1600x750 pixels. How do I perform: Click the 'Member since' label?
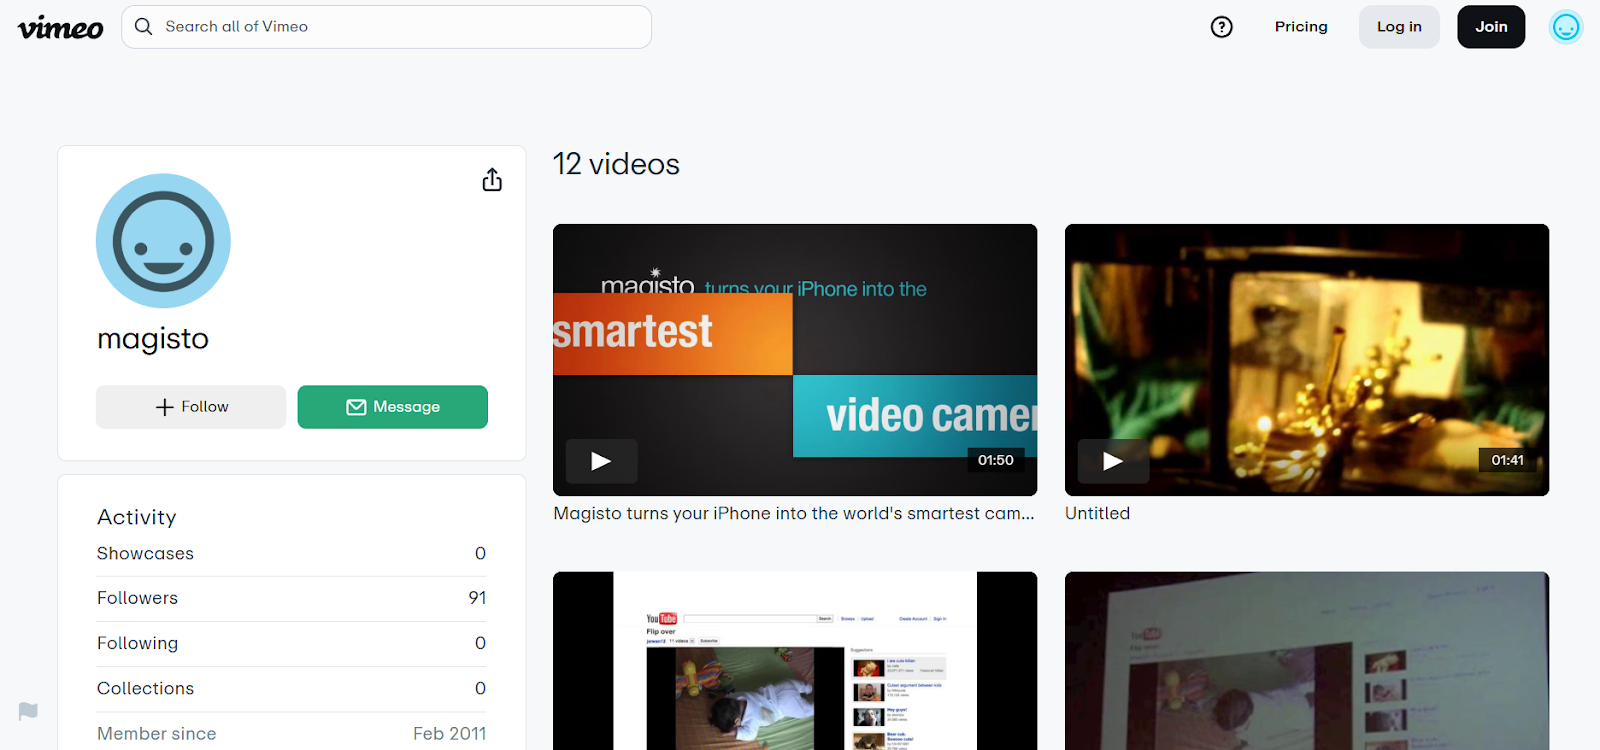click(156, 734)
